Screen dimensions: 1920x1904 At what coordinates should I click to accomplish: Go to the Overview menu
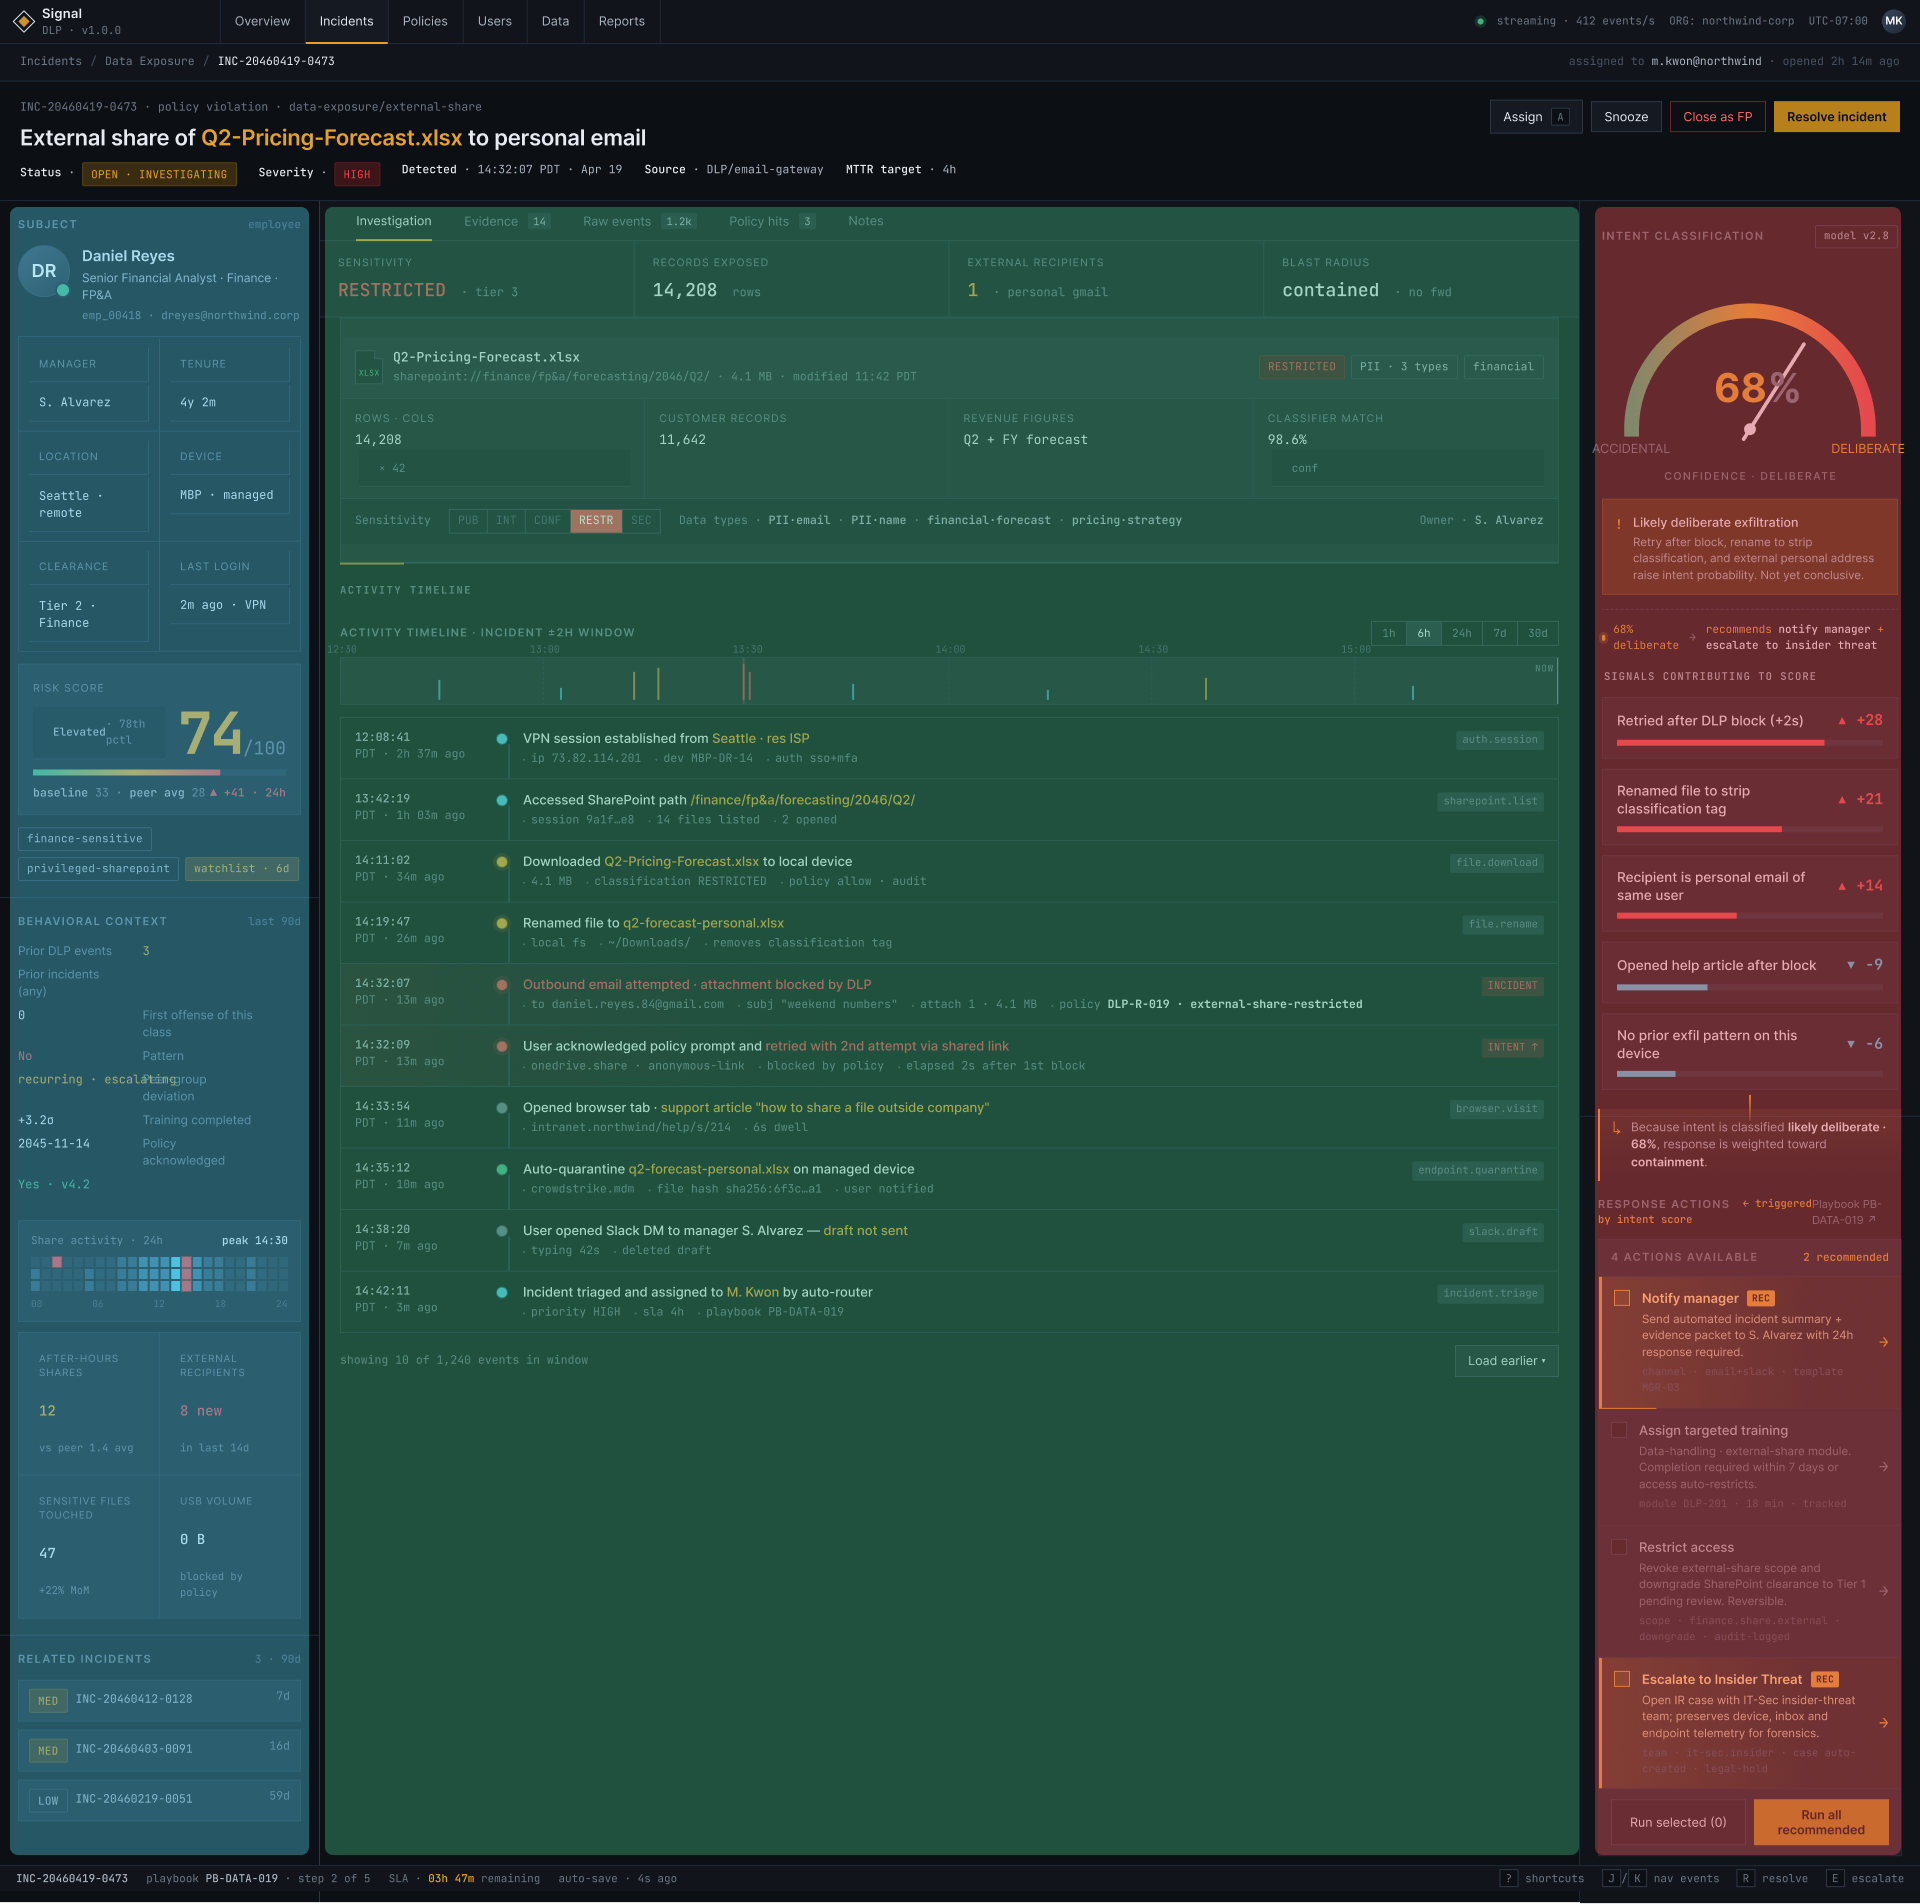point(262,21)
